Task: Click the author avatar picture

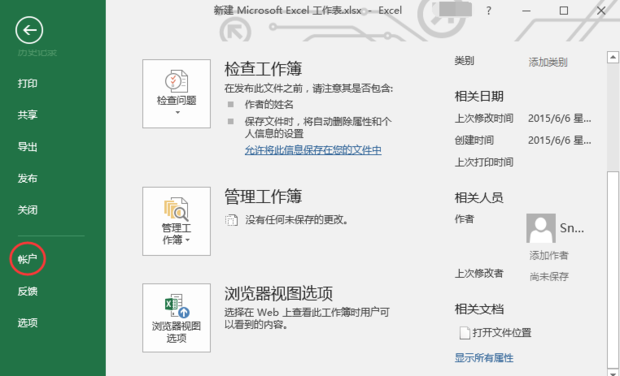Action: click(x=541, y=228)
